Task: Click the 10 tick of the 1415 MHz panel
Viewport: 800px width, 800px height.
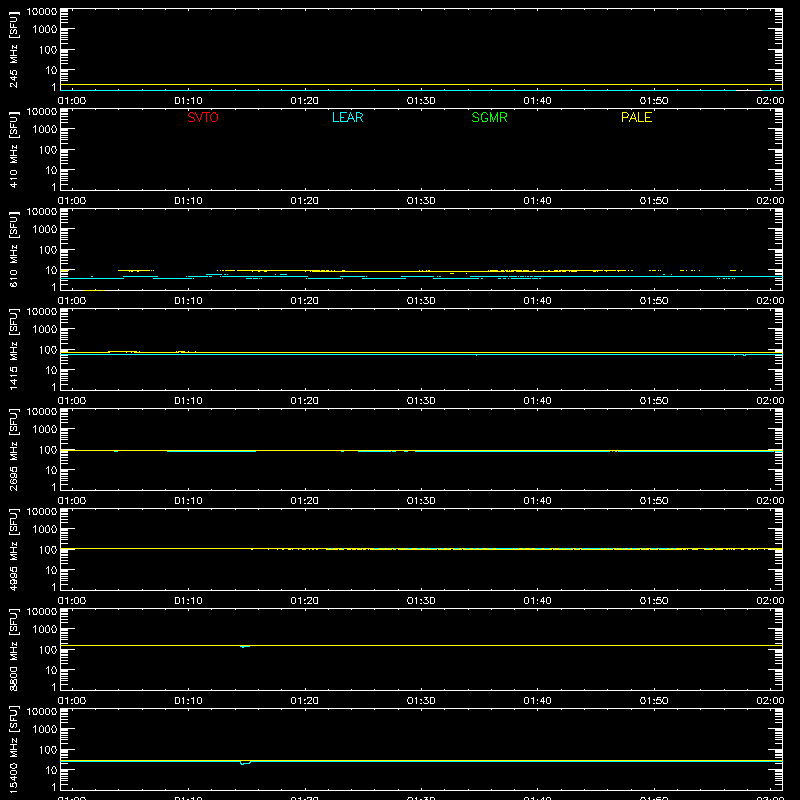Action: pos(51,370)
